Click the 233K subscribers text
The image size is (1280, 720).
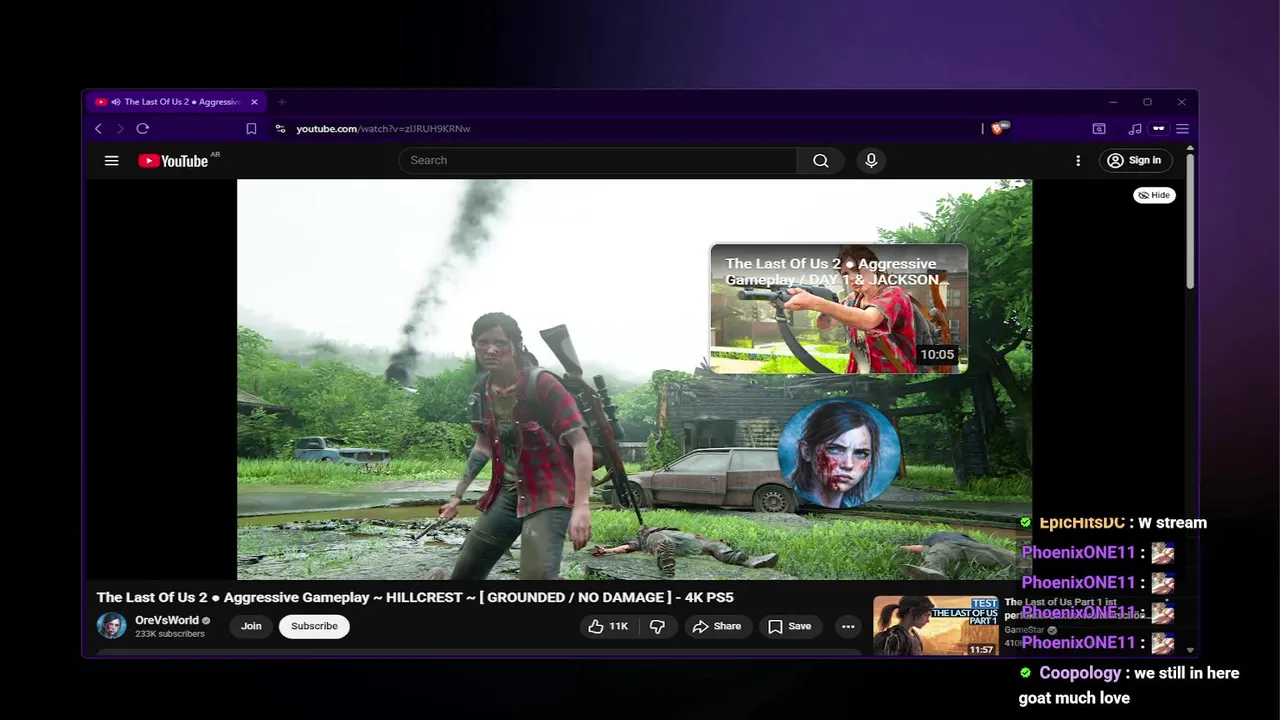point(170,634)
